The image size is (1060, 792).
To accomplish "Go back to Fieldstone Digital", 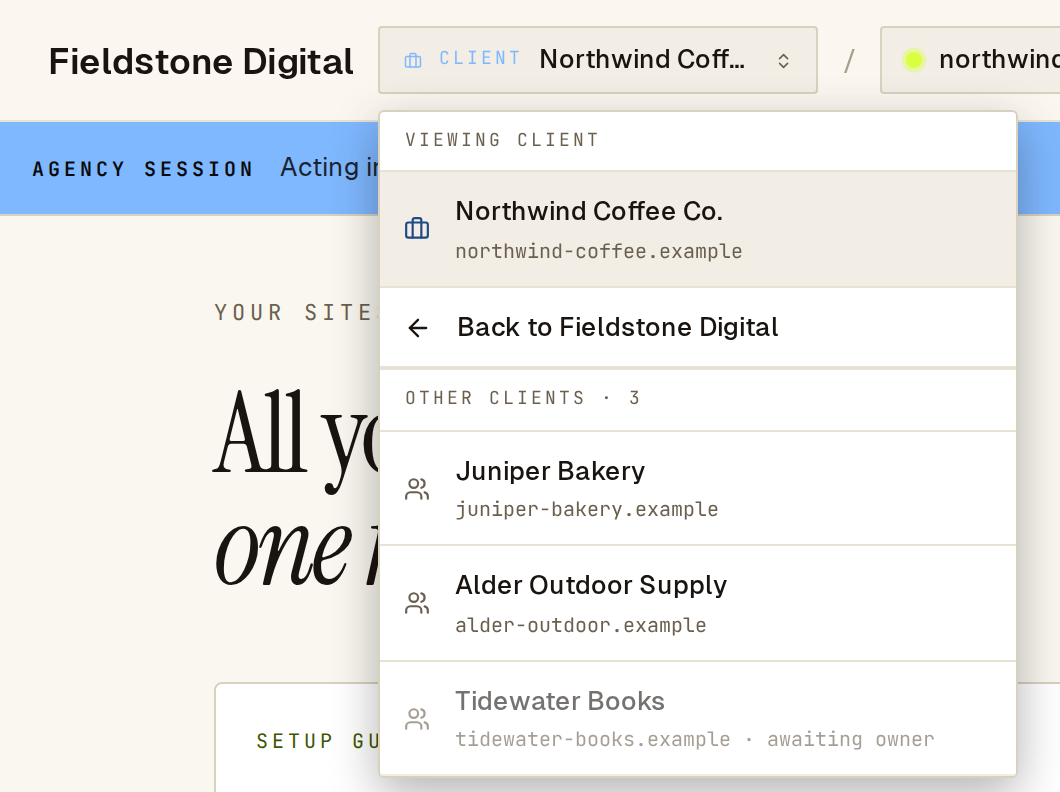I will pyautogui.click(x=698, y=328).
